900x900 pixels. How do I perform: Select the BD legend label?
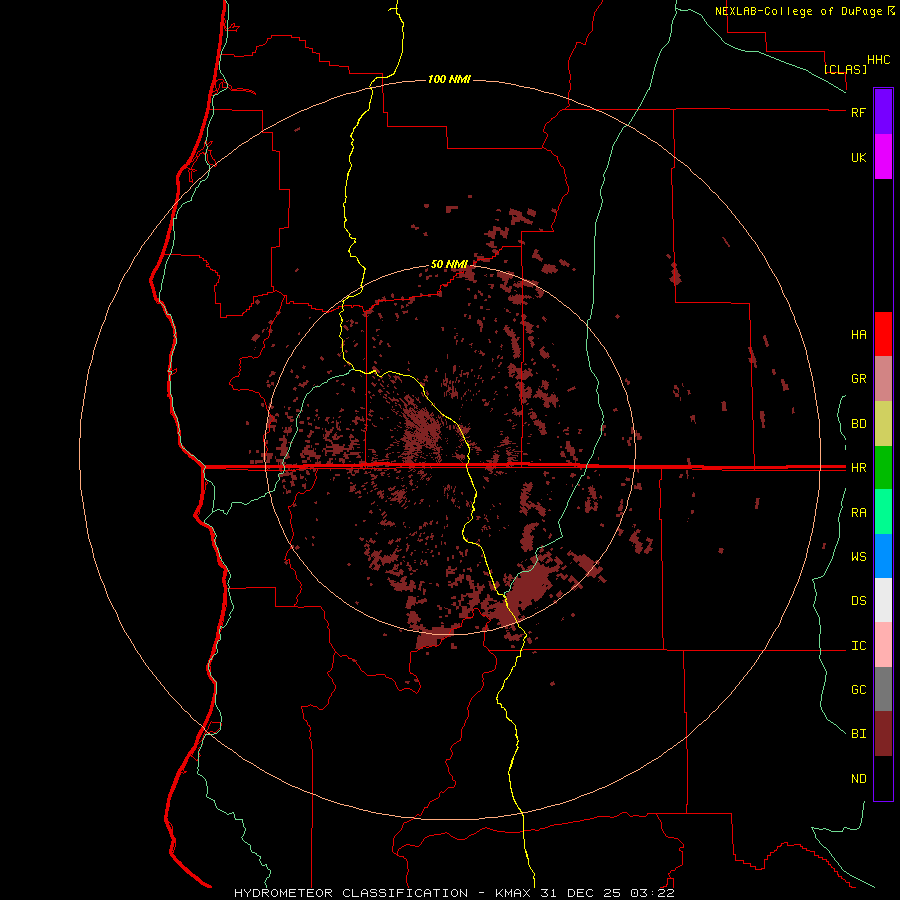(x=858, y=424)
